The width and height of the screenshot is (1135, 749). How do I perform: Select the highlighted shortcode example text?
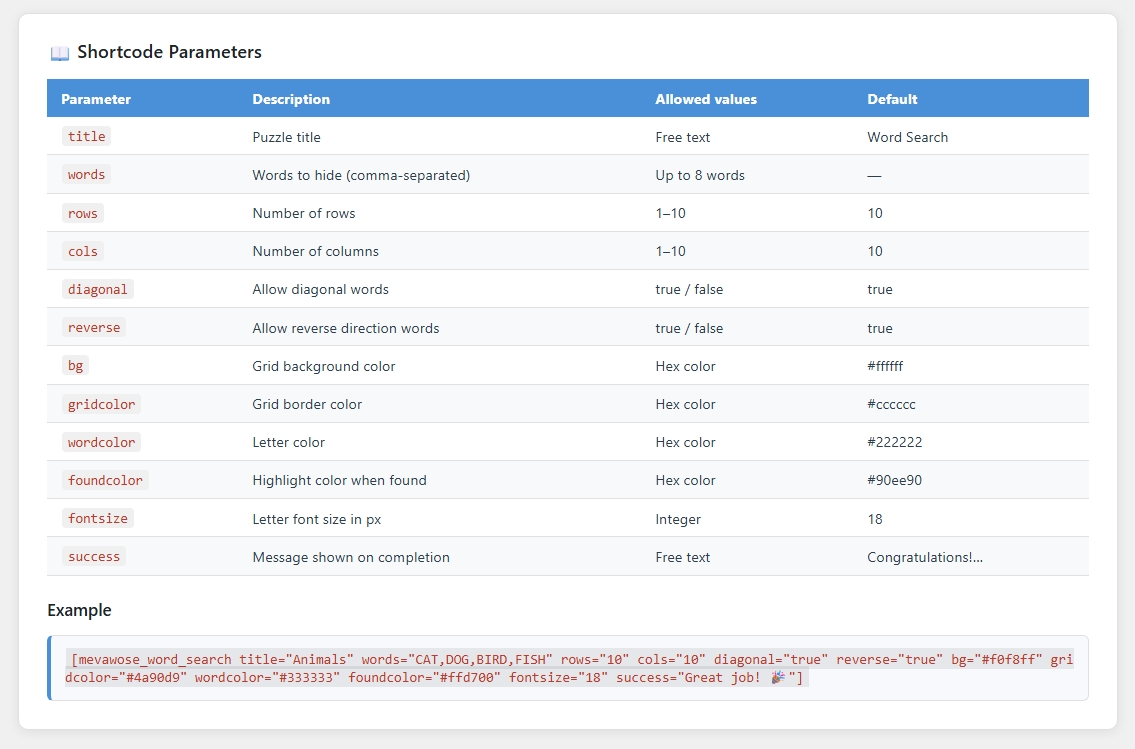(x=568, y=668)
